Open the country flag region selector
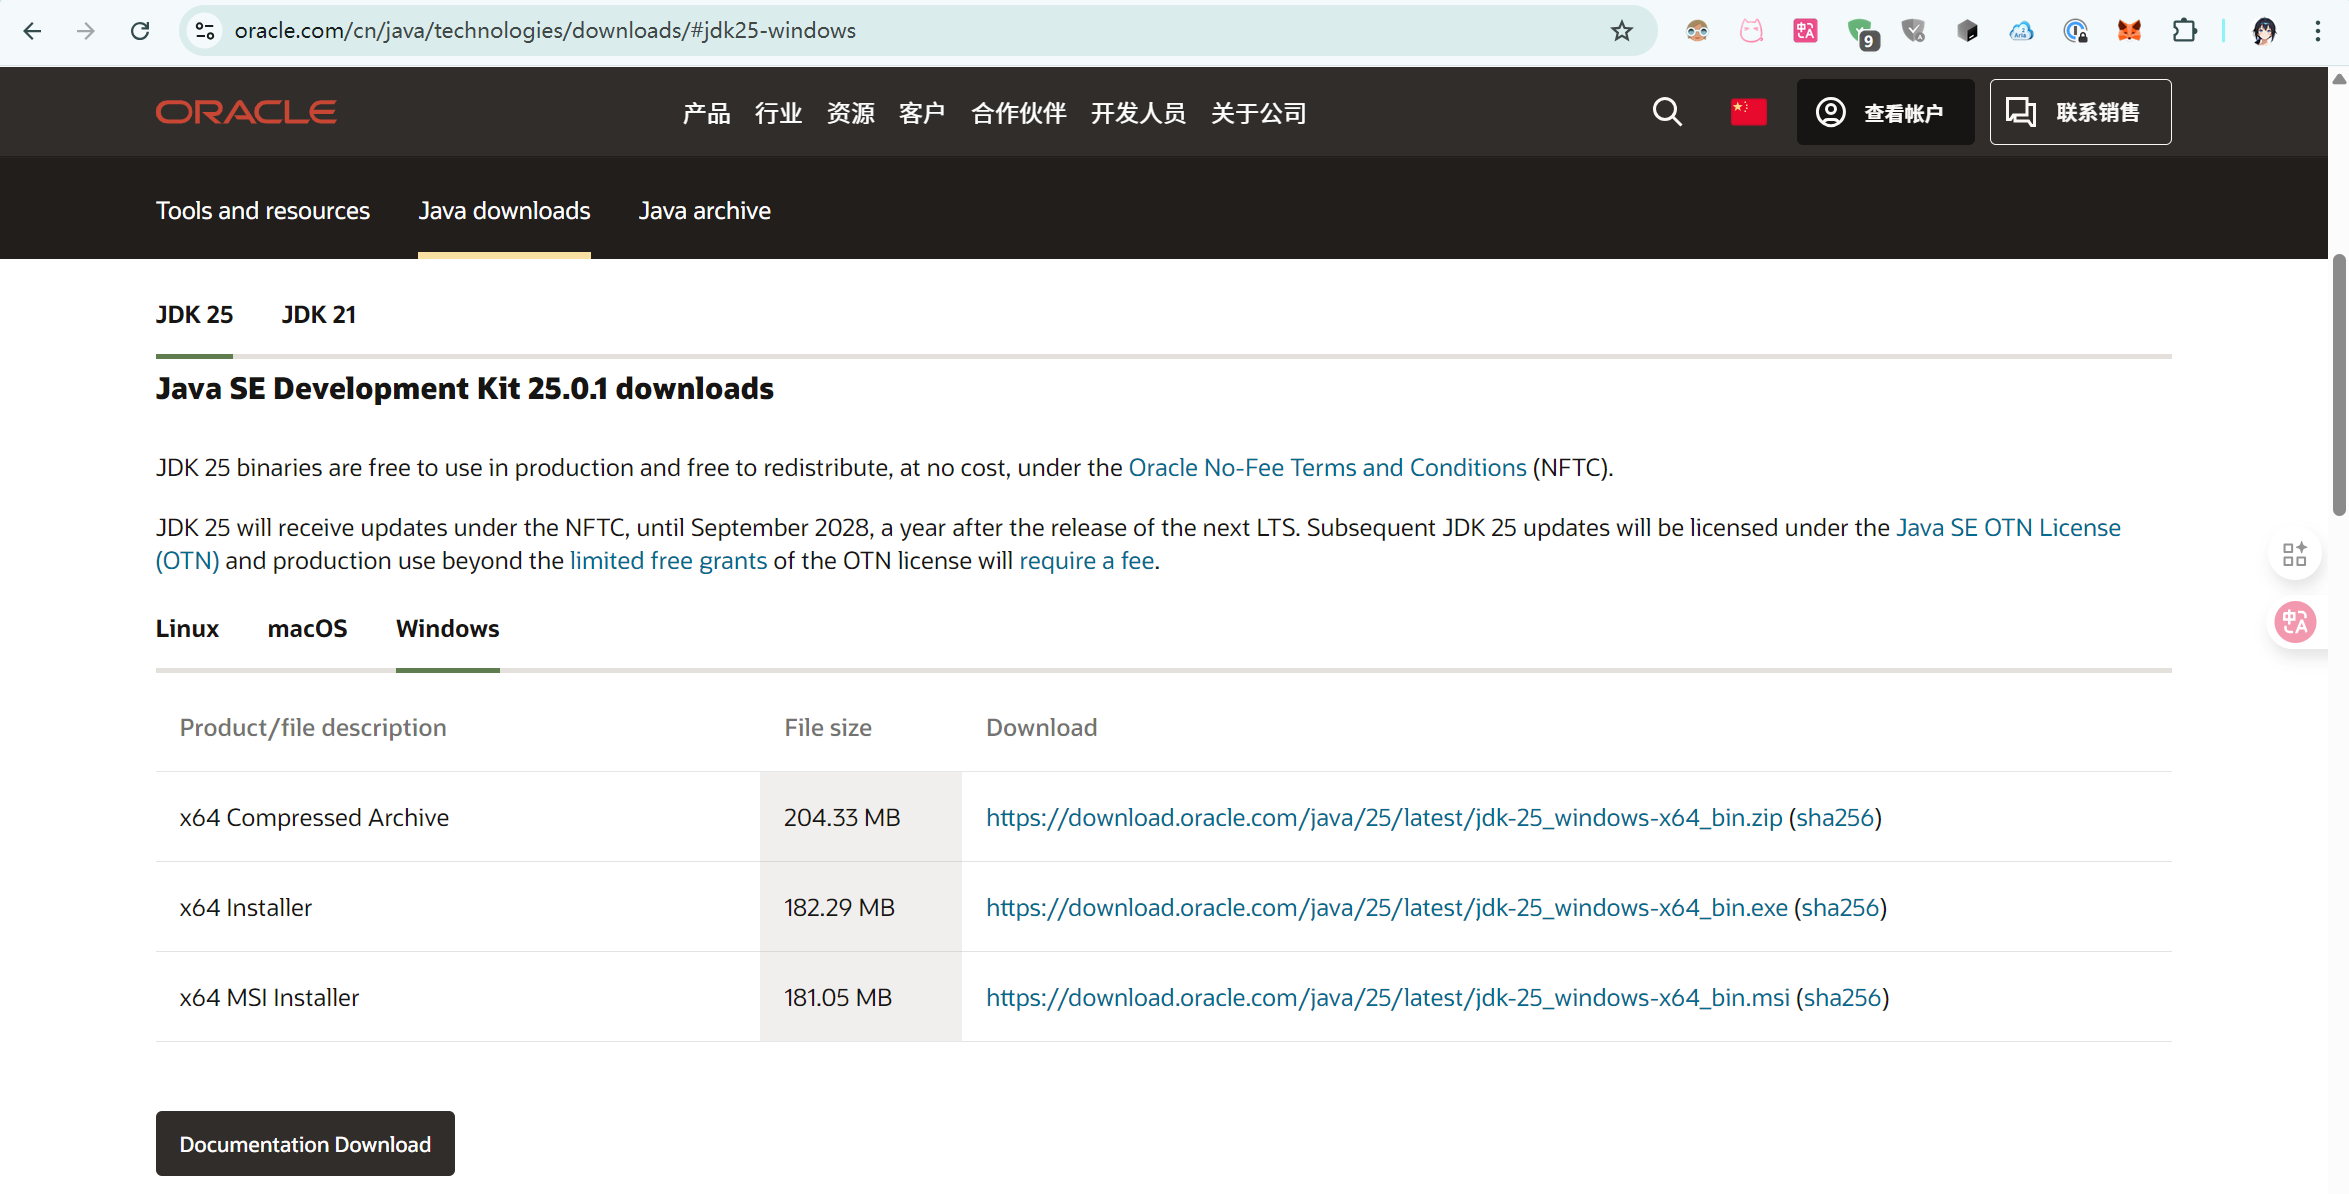This screenshot has height=1194, width=2349. (1748, 111)
